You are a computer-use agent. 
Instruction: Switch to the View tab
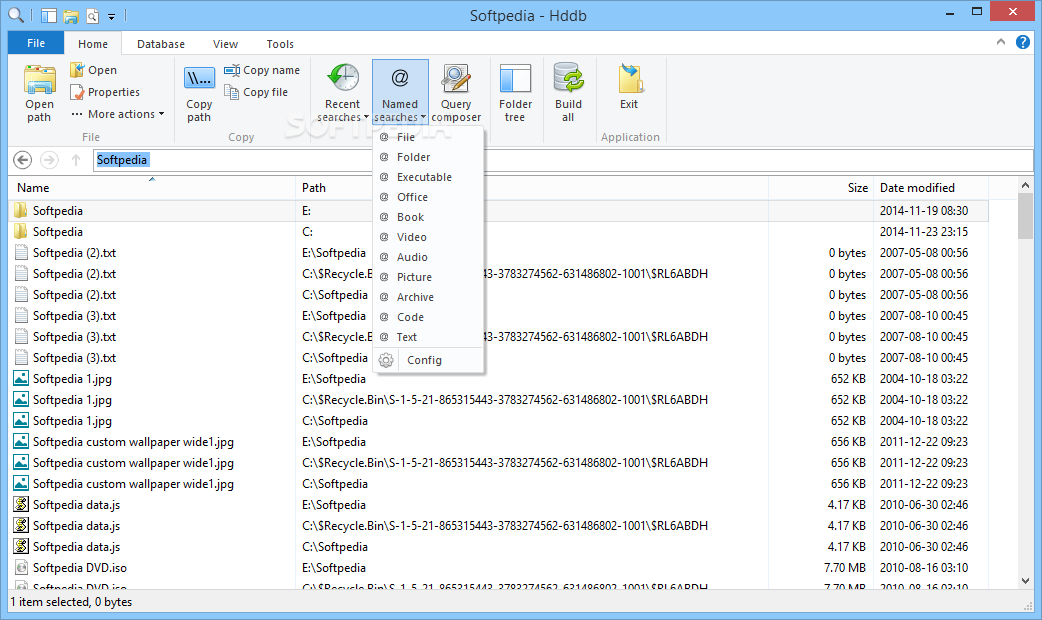pos(225,44)
